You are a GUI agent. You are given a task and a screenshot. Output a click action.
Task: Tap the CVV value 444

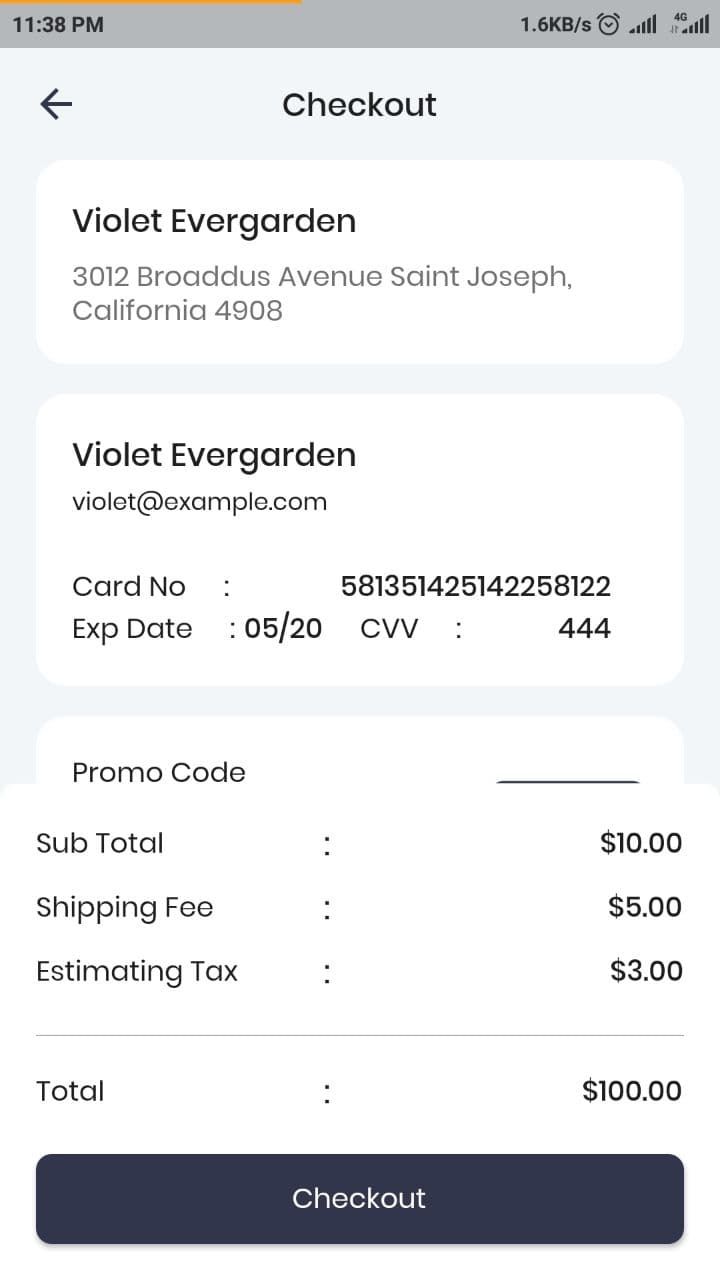(584, 628)
